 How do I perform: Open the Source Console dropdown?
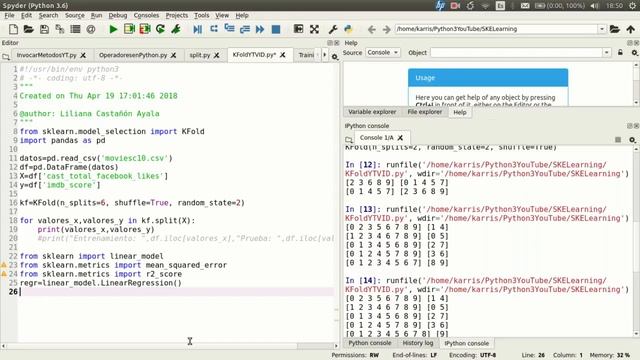coord(382,53)
